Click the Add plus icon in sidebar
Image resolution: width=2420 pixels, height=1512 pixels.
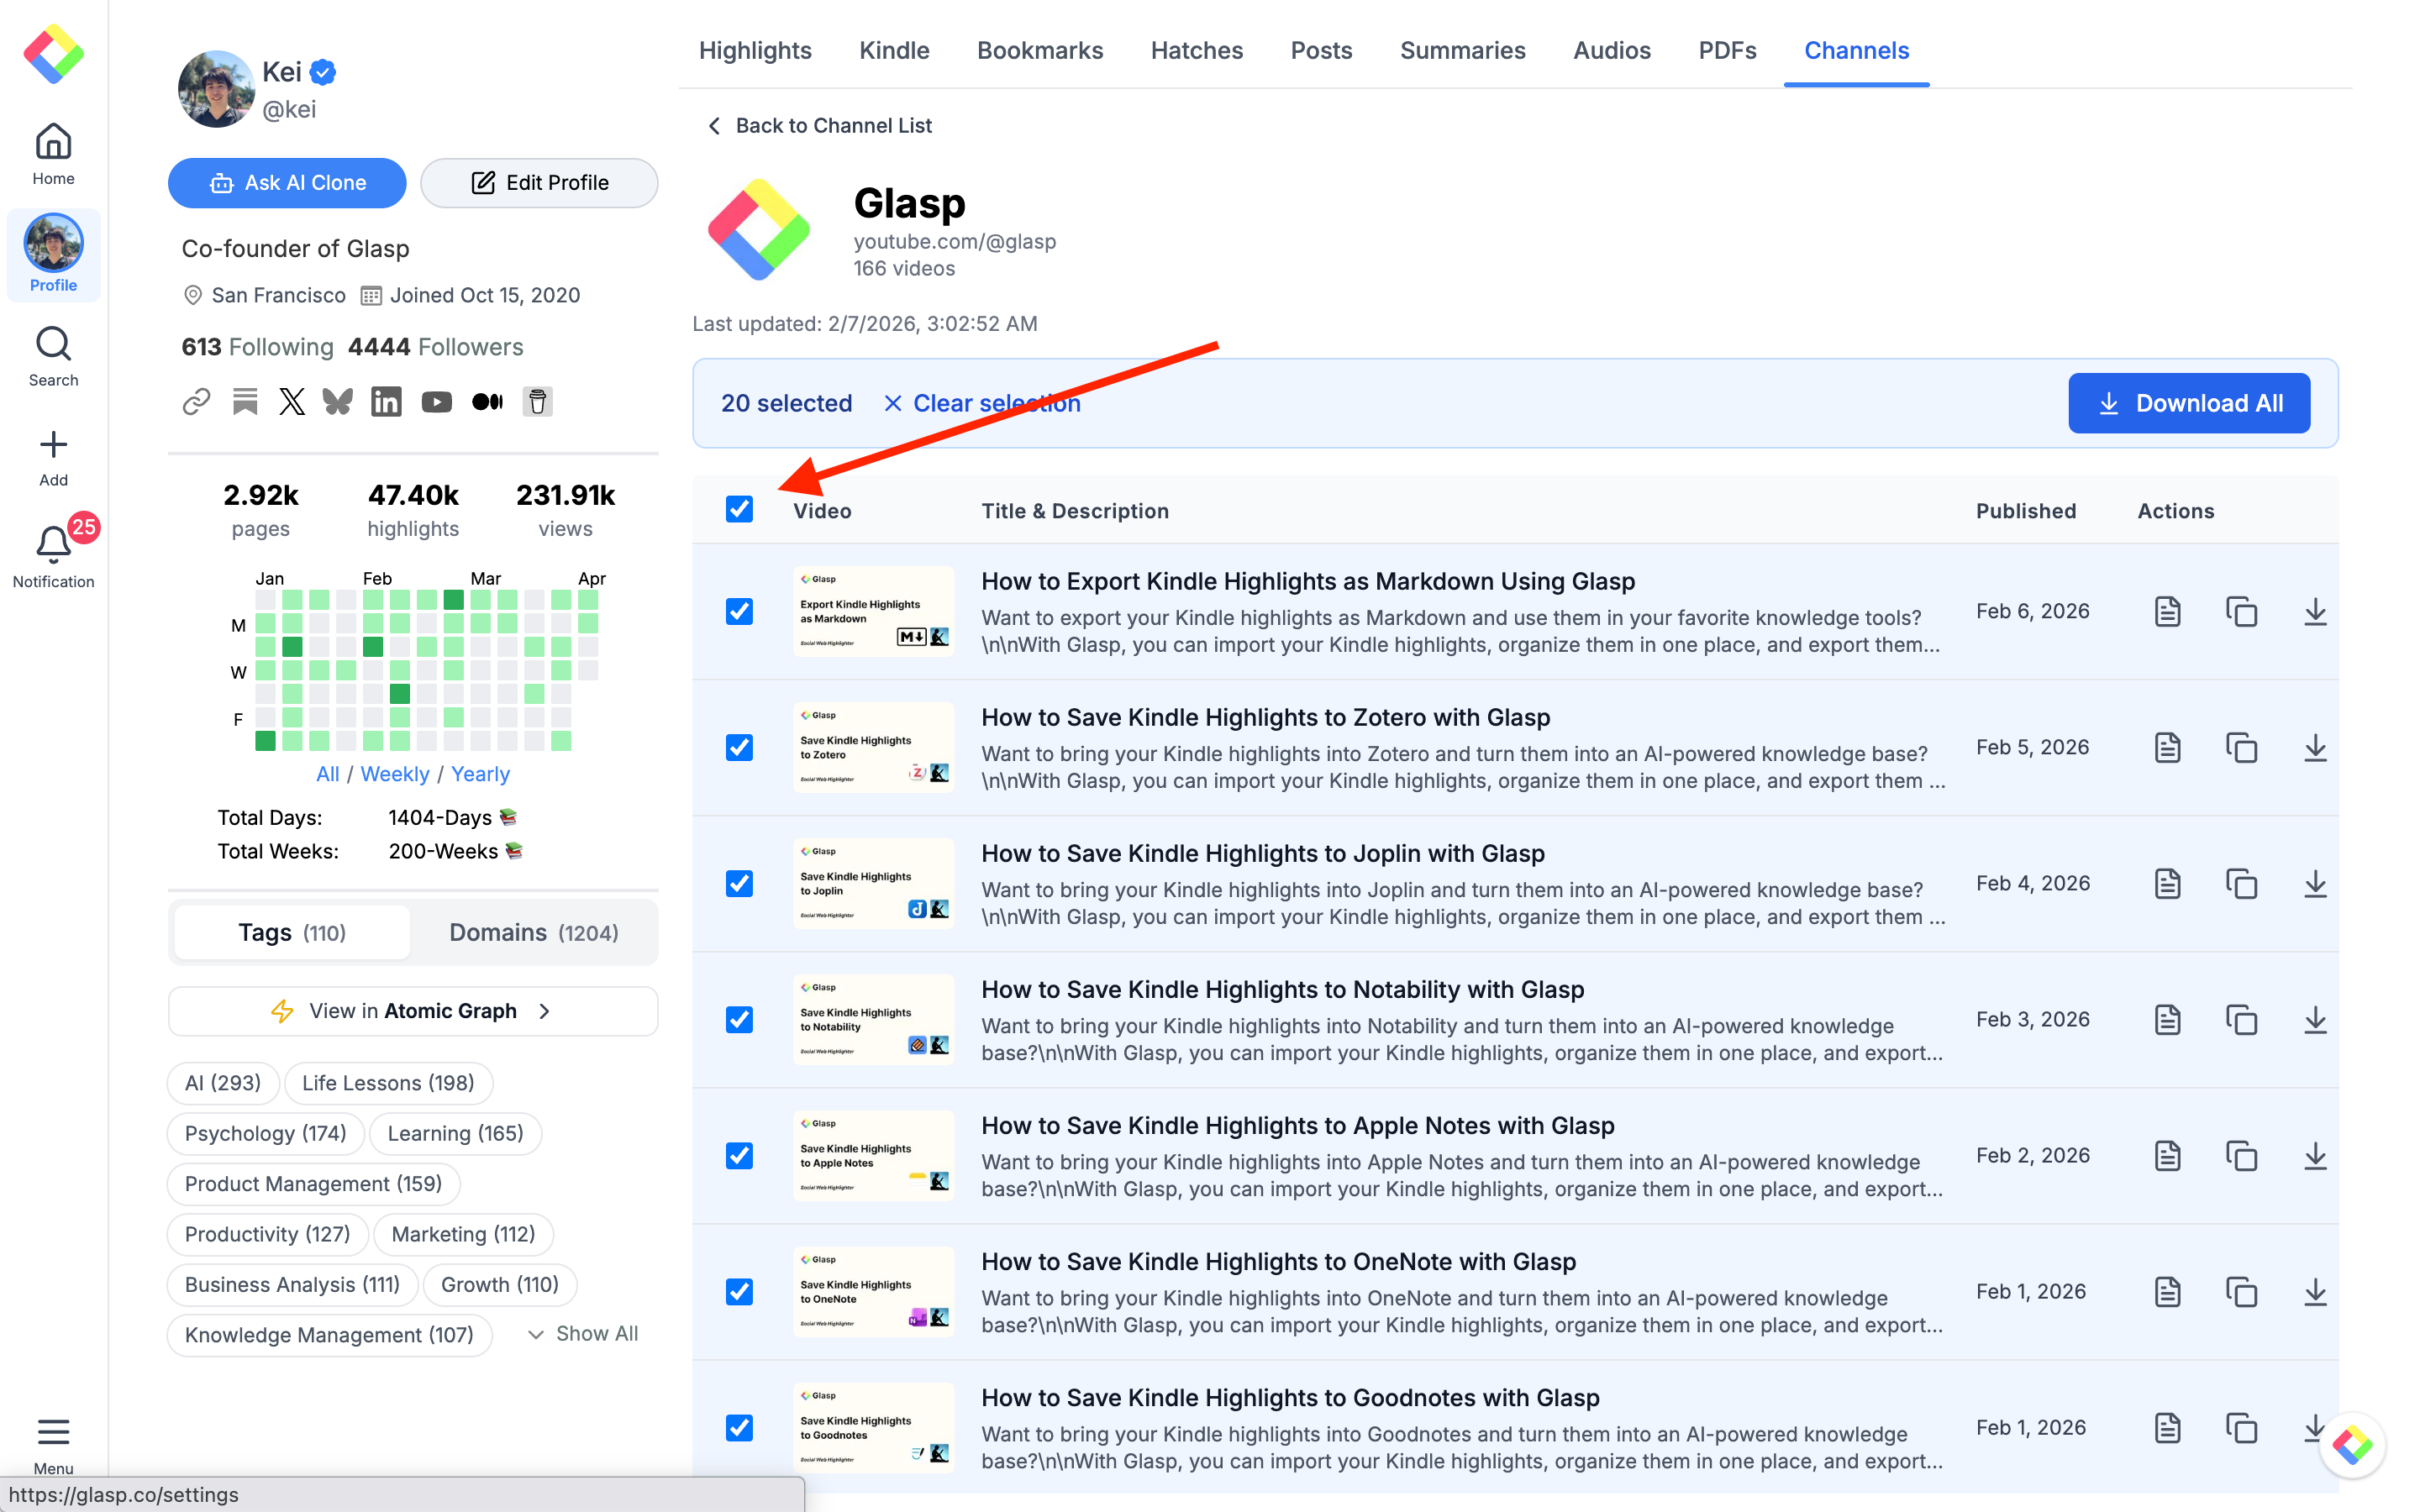[x=53, y=445]
